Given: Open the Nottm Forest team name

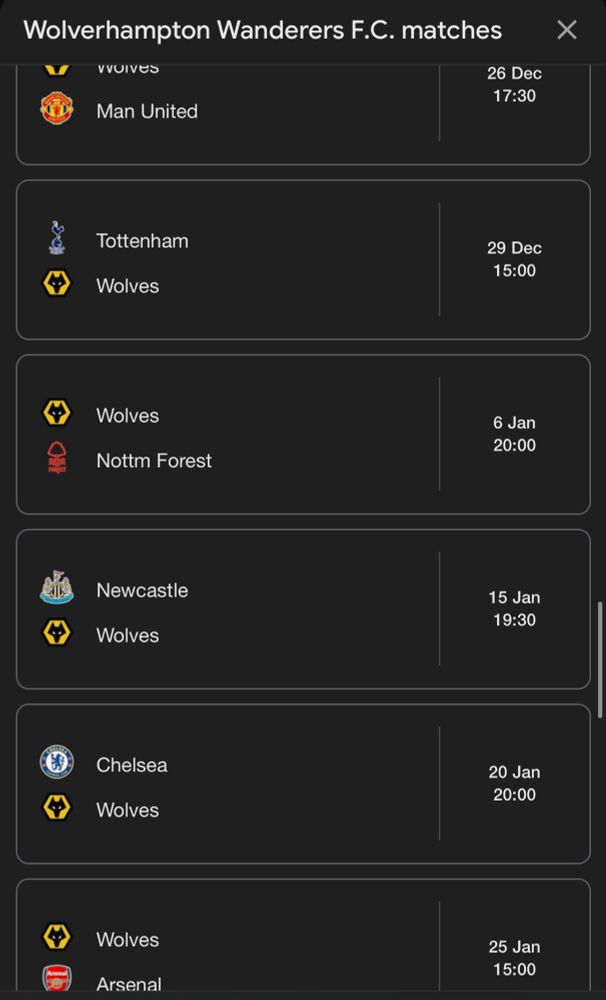Looking at the screenshot, I should 154,461.
